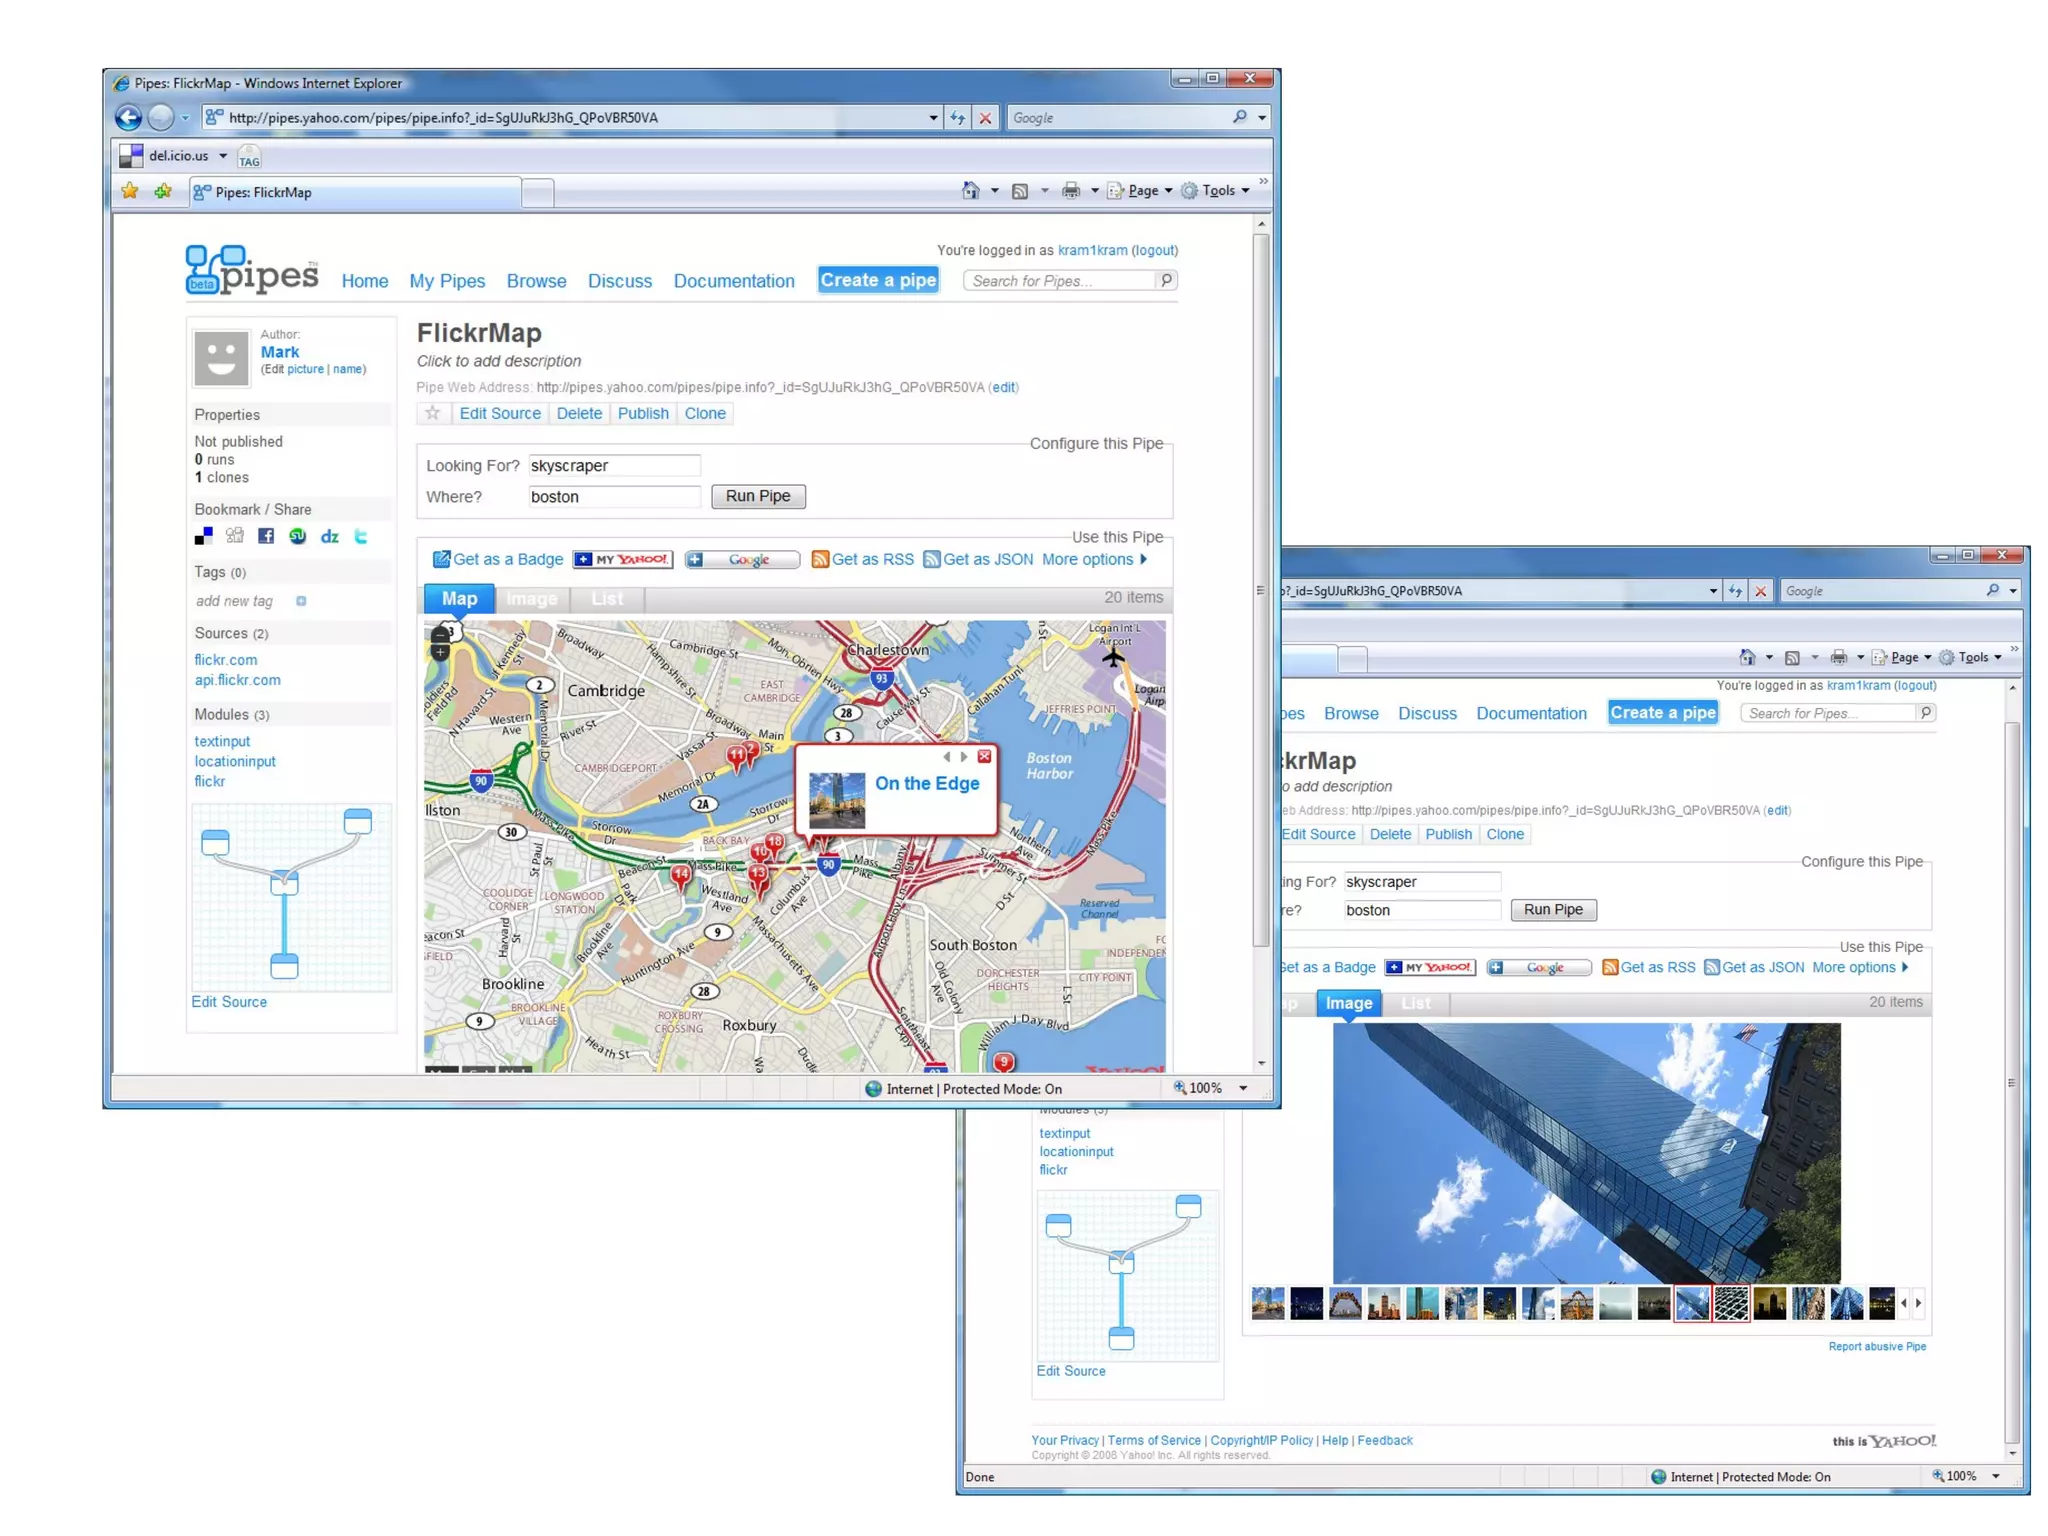Close the On the Edge map popup
The height and width of the screenshot is (1536, 2048).
click(x=984, y=757)
